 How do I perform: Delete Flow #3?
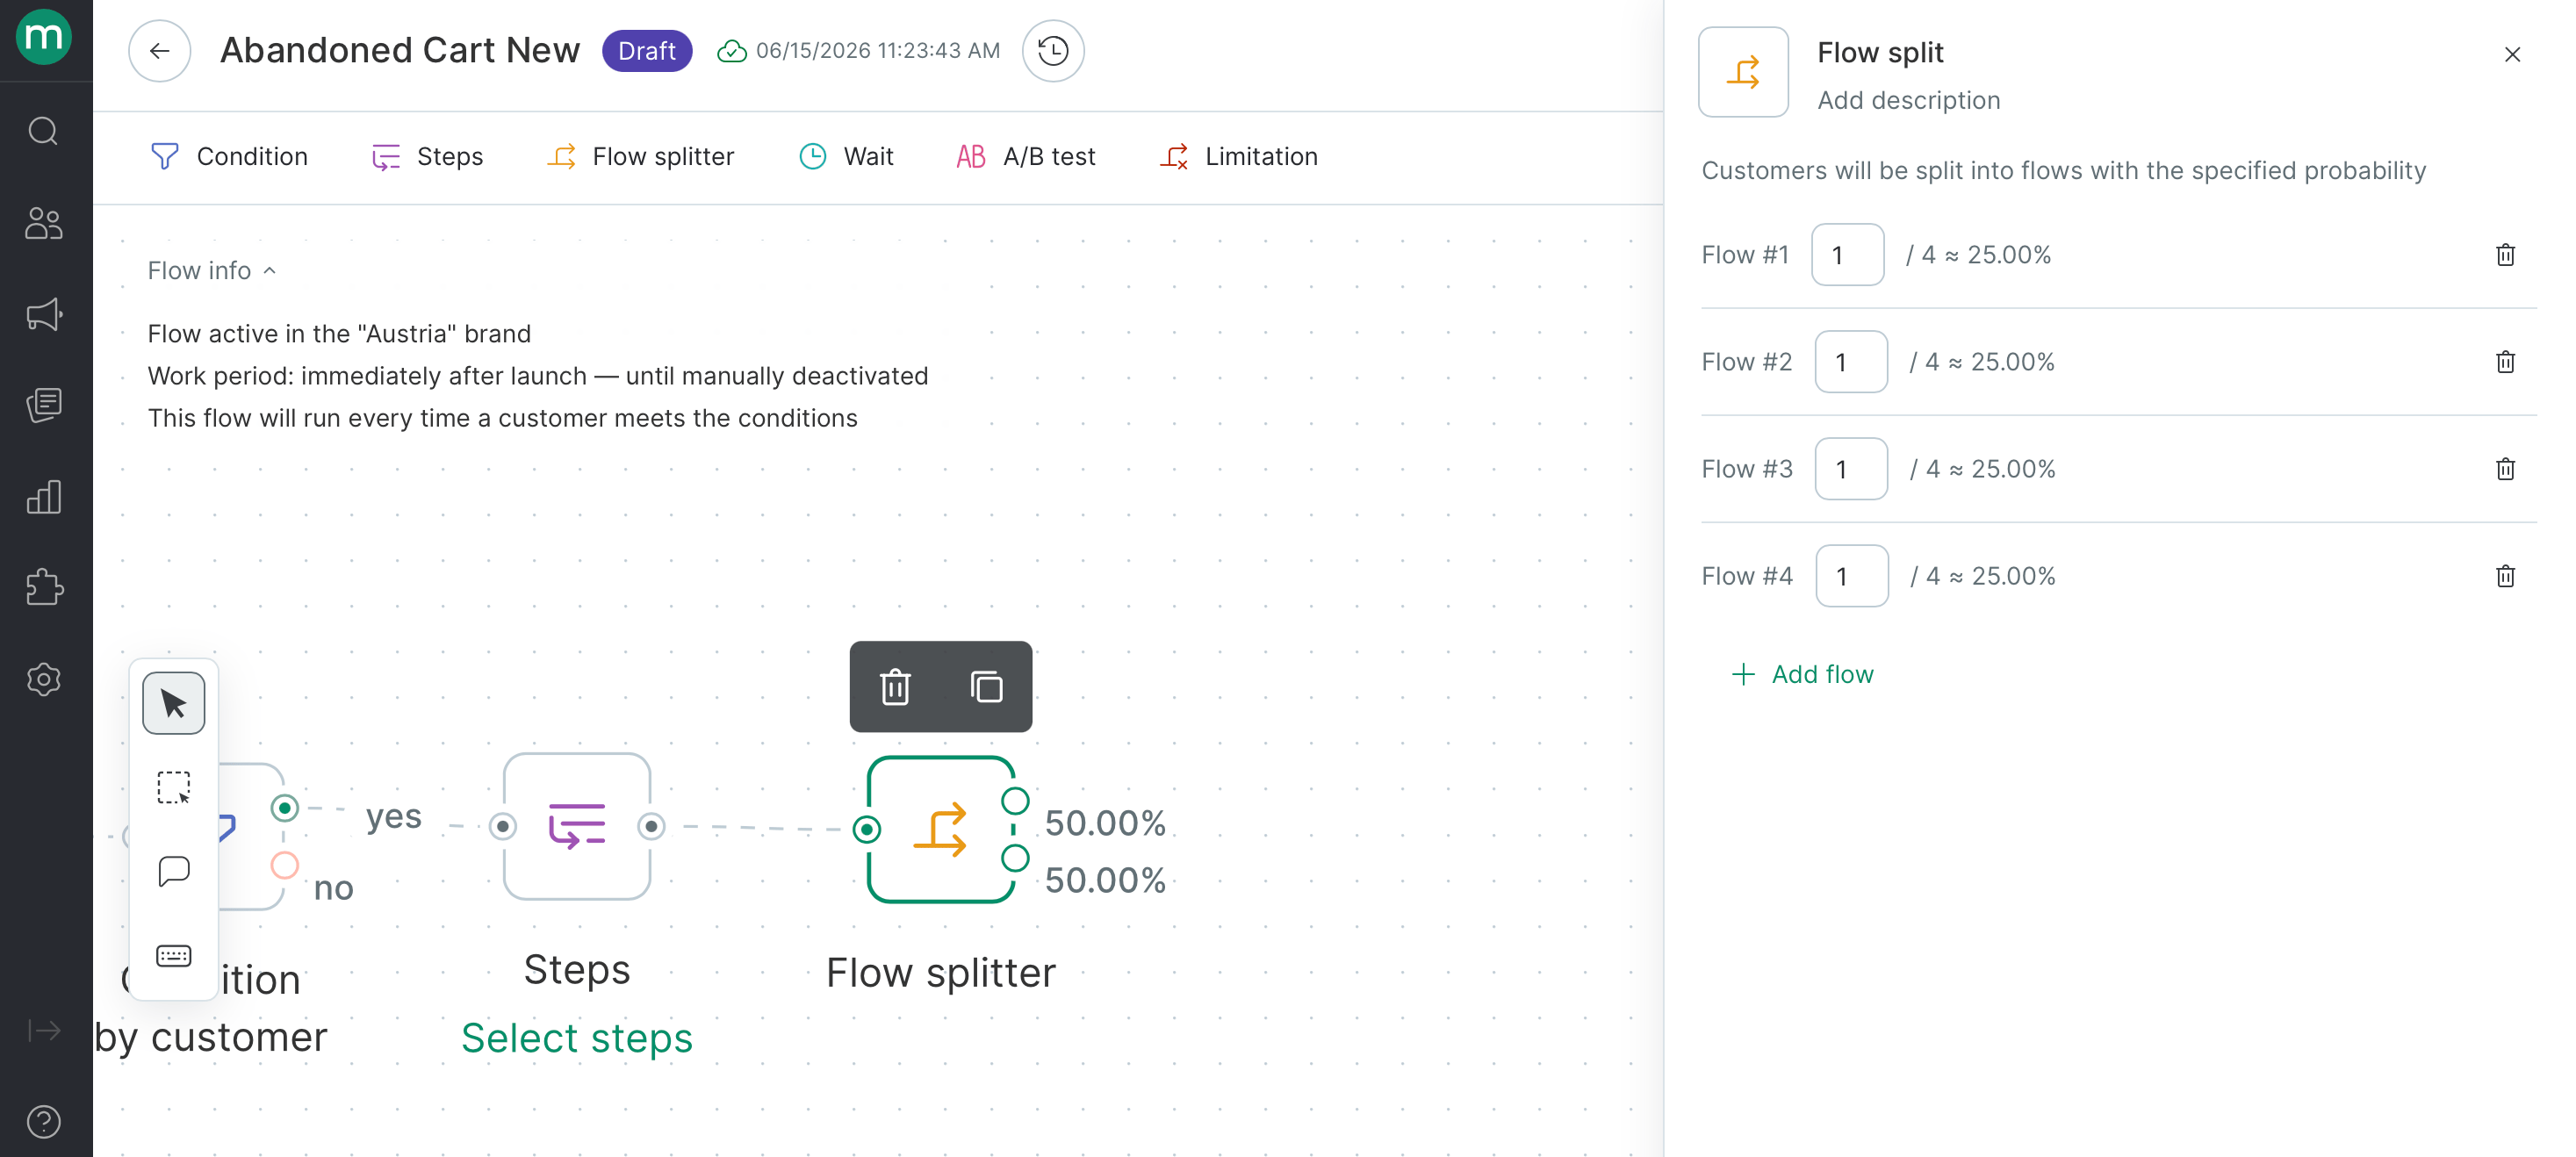pos(2505,469)
